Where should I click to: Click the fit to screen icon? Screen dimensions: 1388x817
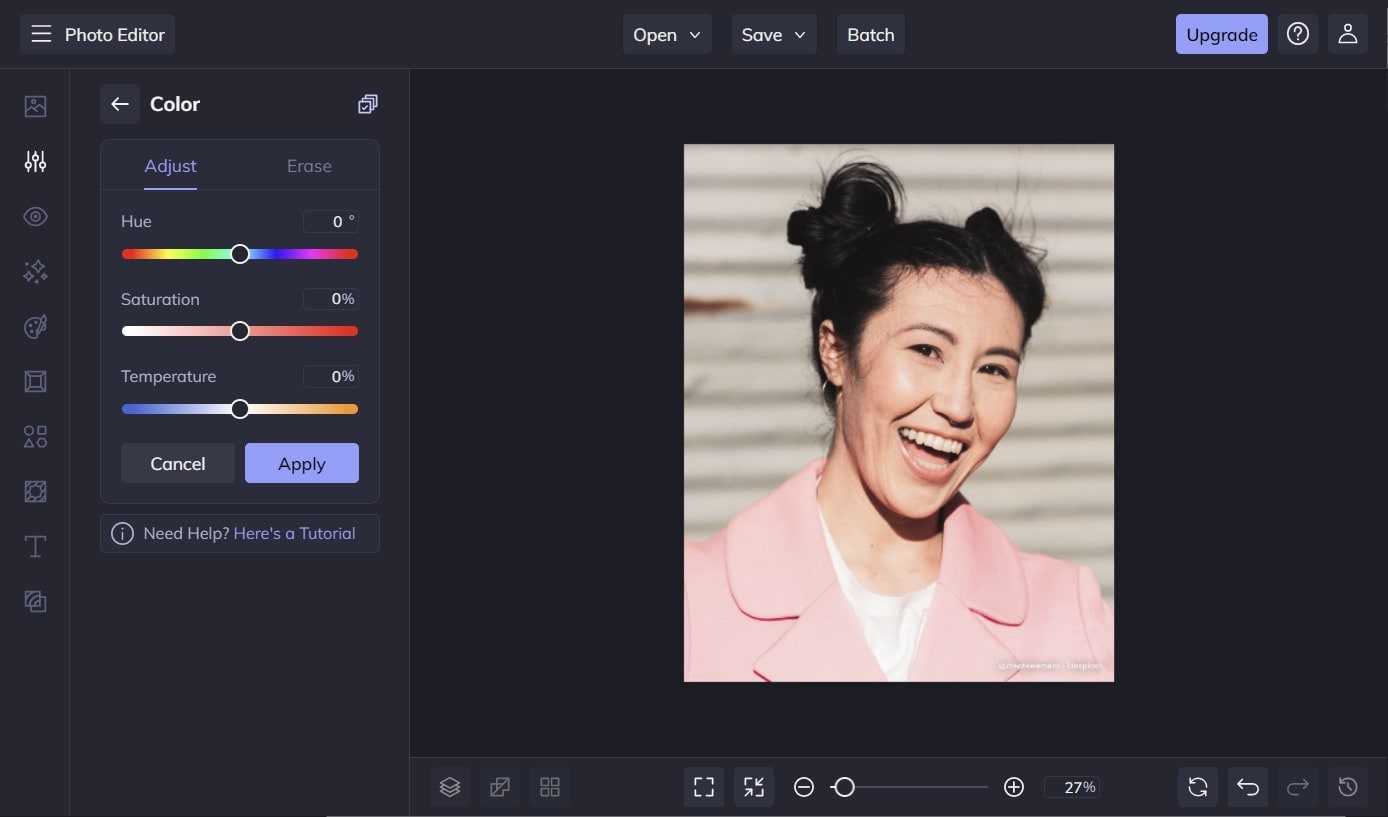704,787
